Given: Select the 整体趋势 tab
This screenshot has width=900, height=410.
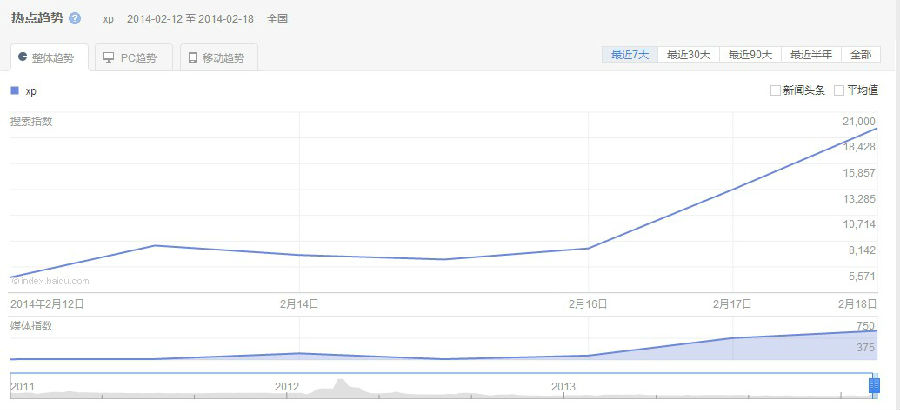Looking at the screenshot, I should (48, 58).
